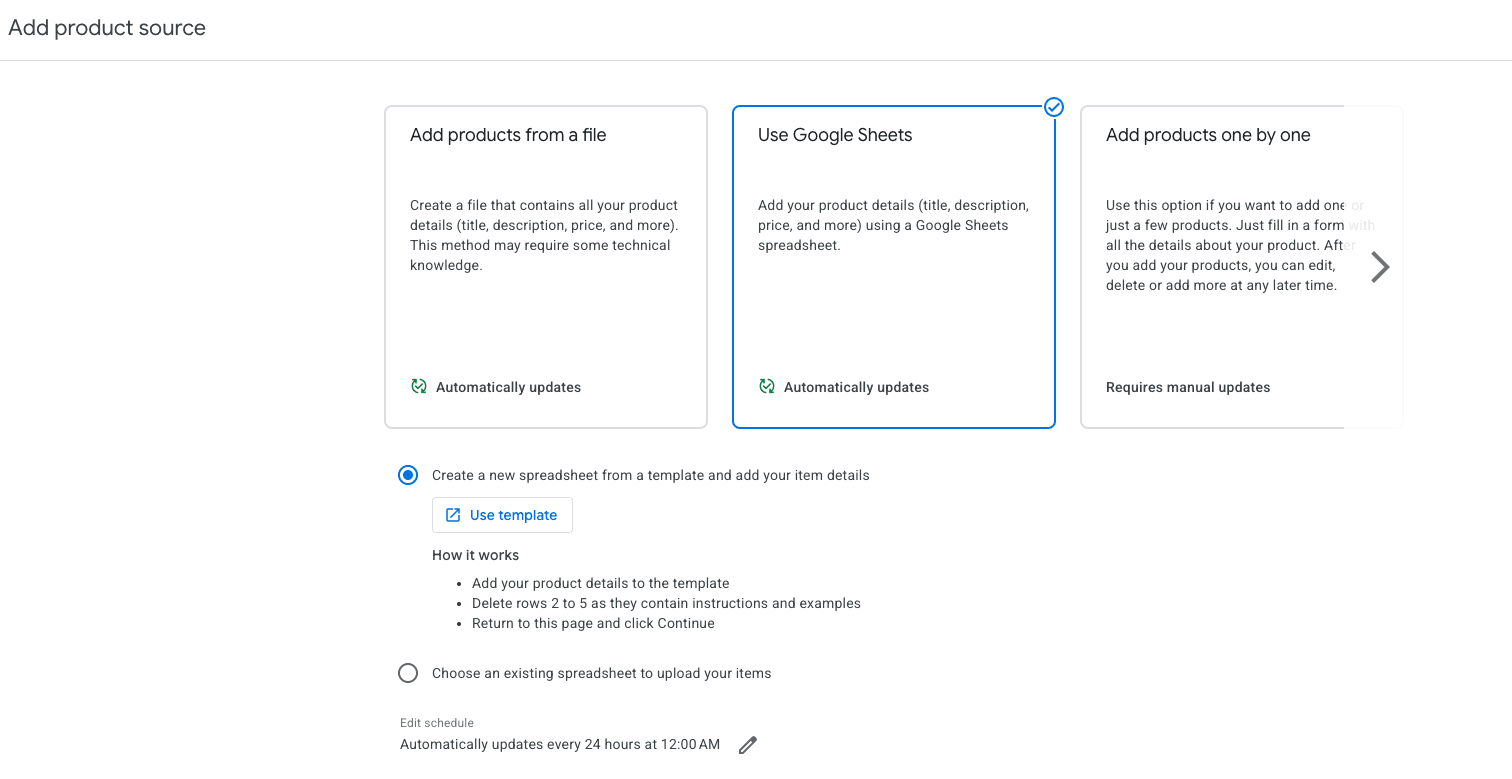
Task: Click the blue checkmark badge on Google Sheets card
Action: (1053, 107)
